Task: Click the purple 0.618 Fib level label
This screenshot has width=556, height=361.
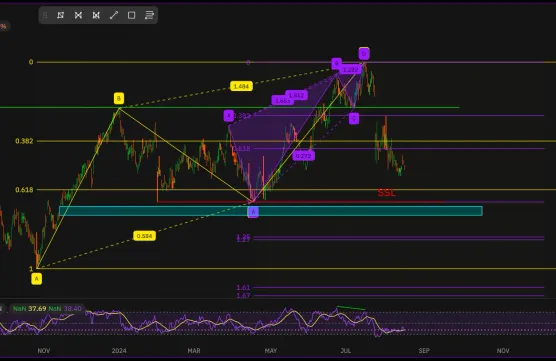Action: [242, 149]
